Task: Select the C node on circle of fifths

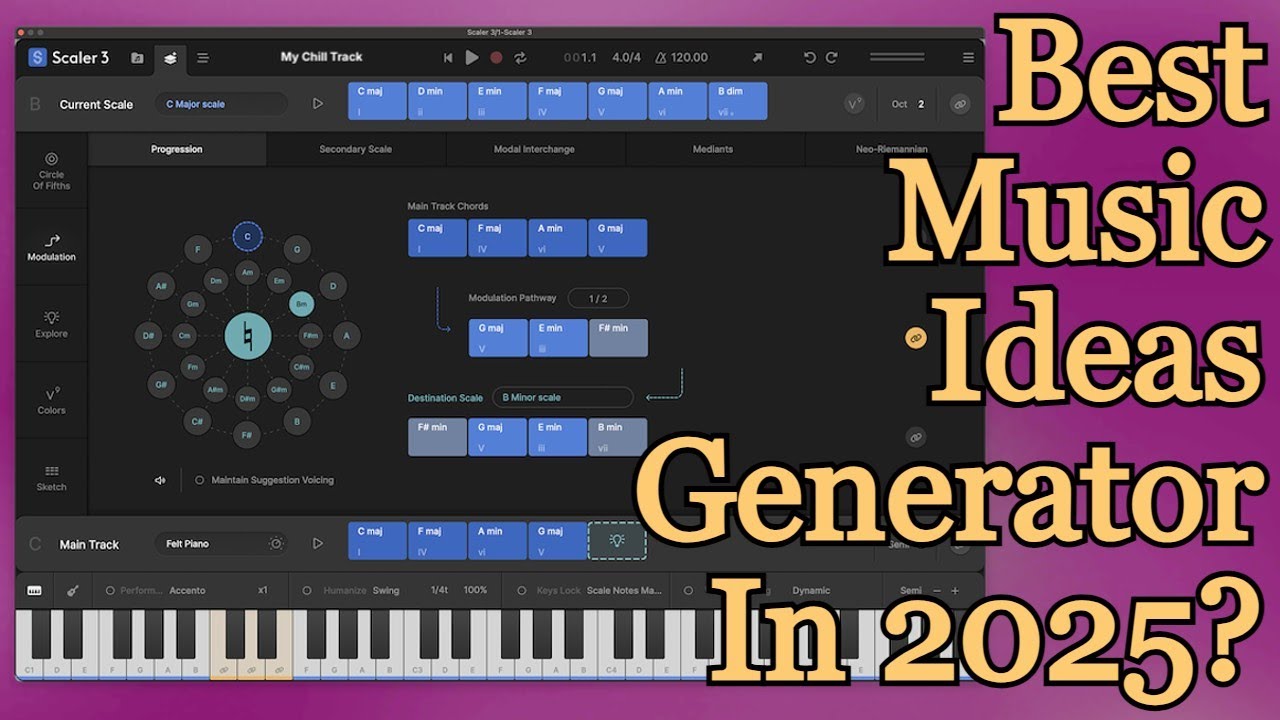Action: [x=247, y=236]
